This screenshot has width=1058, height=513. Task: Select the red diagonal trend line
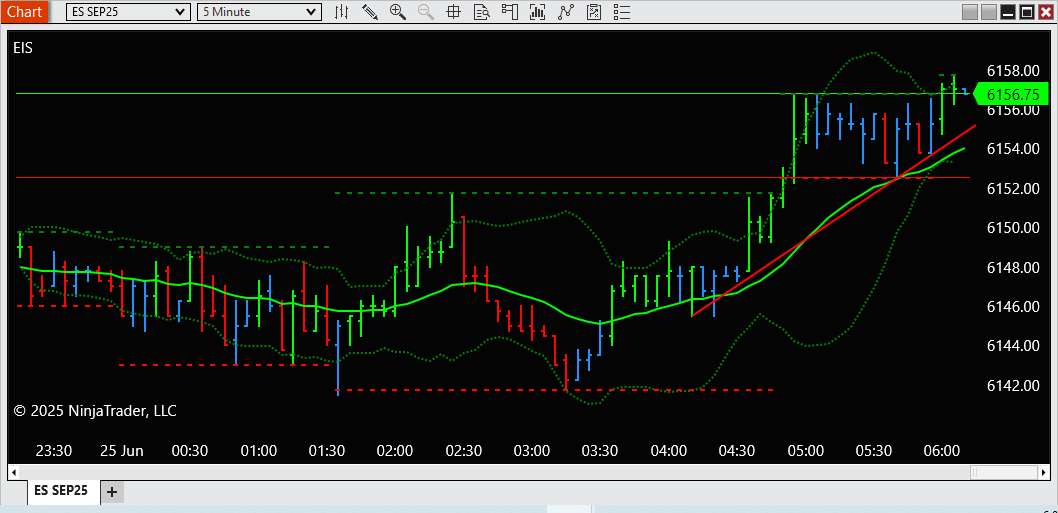pos(834,220)
